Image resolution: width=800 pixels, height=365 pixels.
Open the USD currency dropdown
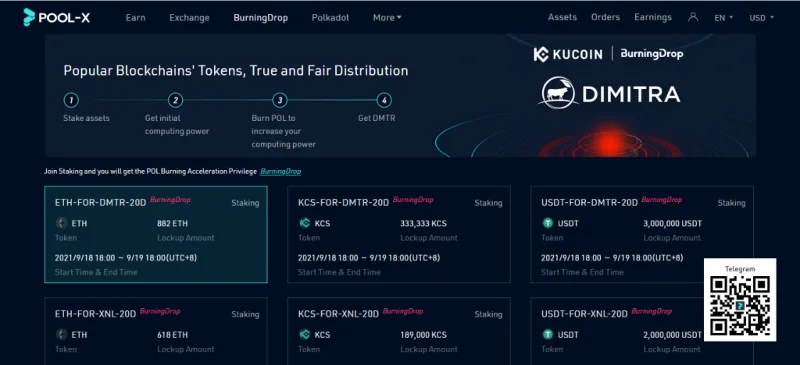pyautogui.click(x=761, y=18)
